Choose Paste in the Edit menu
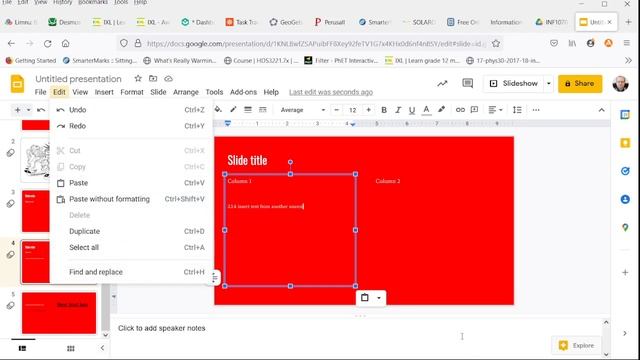Screen dimensions: 640x360 coord(131,183)
